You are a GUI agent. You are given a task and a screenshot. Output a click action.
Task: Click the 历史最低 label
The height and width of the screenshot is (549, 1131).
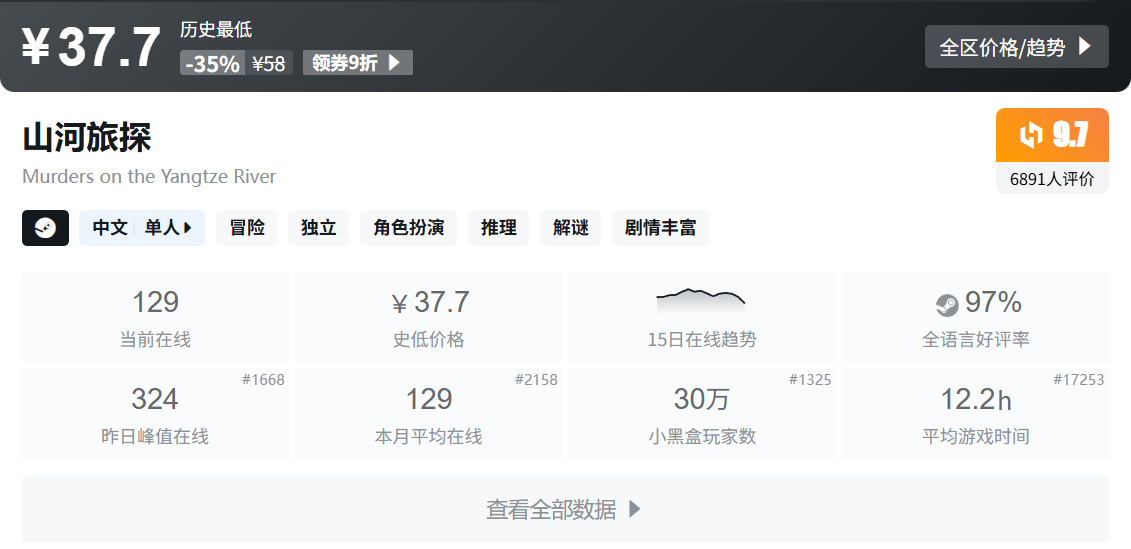click(x=216, y=30)
